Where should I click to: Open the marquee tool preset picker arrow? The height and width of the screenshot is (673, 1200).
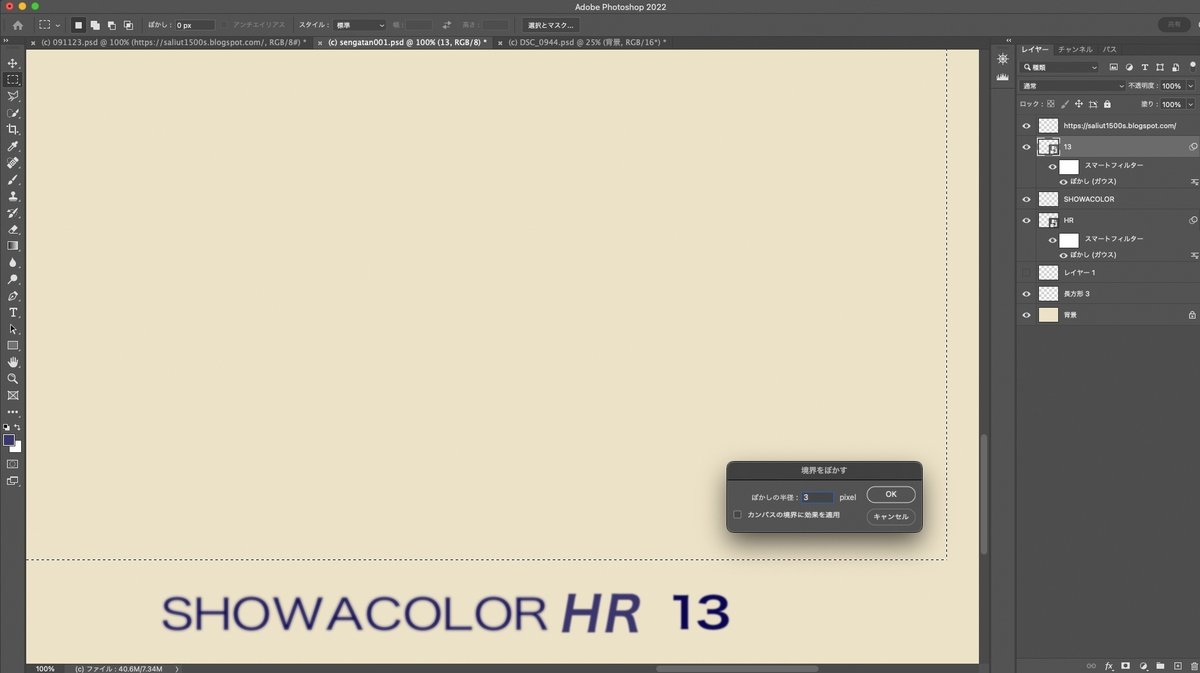(x=58, y=24)
